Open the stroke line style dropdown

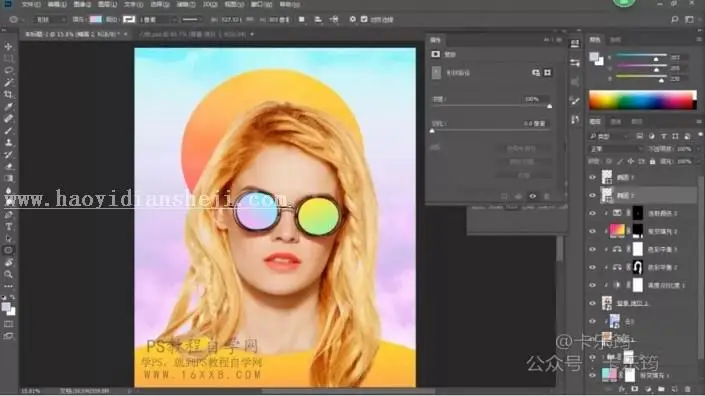click(x=192, y=19)
